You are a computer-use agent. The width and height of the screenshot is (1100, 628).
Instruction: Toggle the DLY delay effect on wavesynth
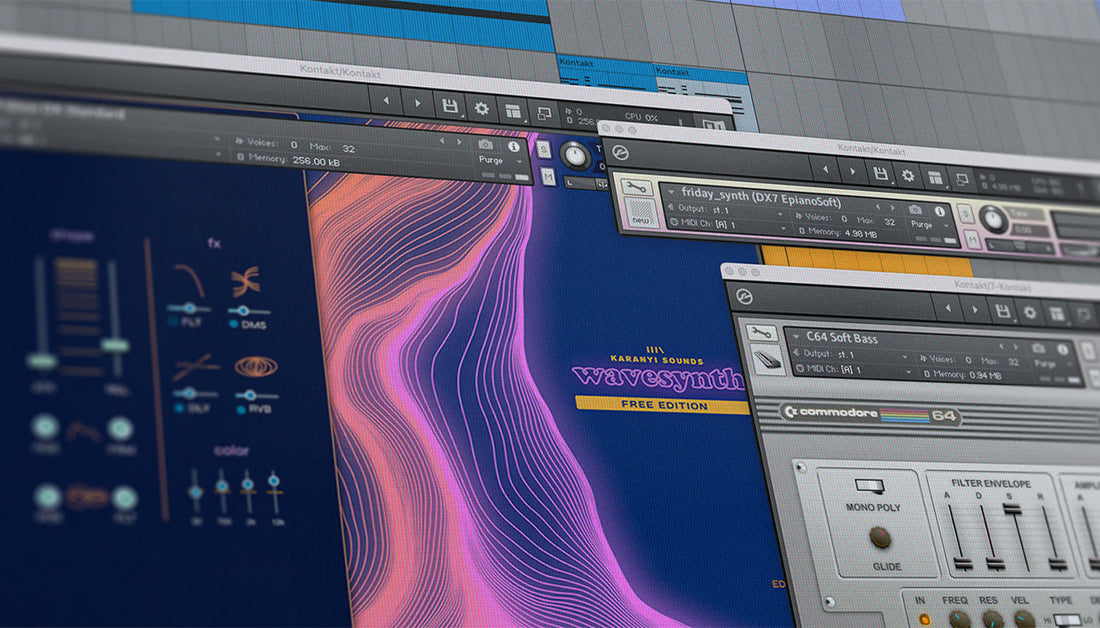(x=178, y=408)
